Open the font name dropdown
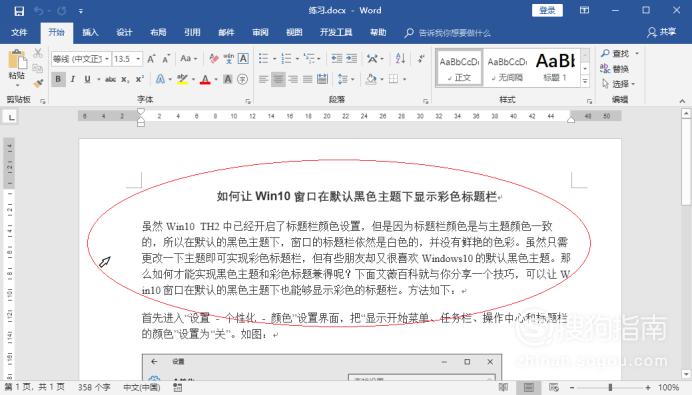Screen dimensions: 692x395 107,59
